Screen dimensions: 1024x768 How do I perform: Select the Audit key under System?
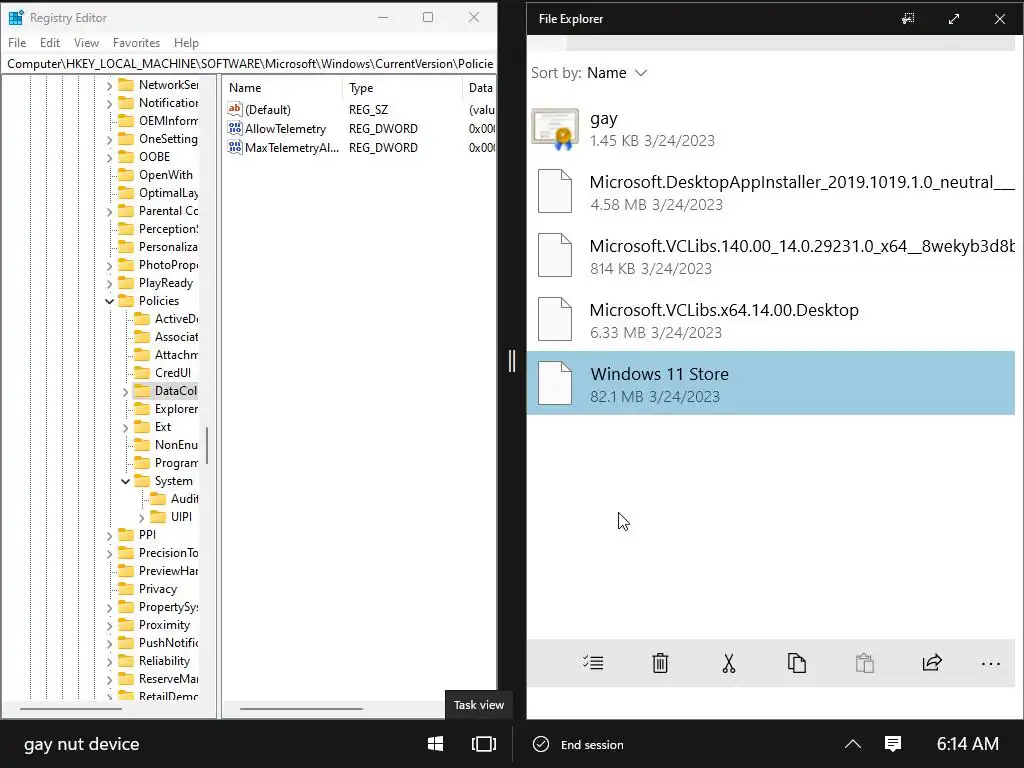tap(184, 499)
